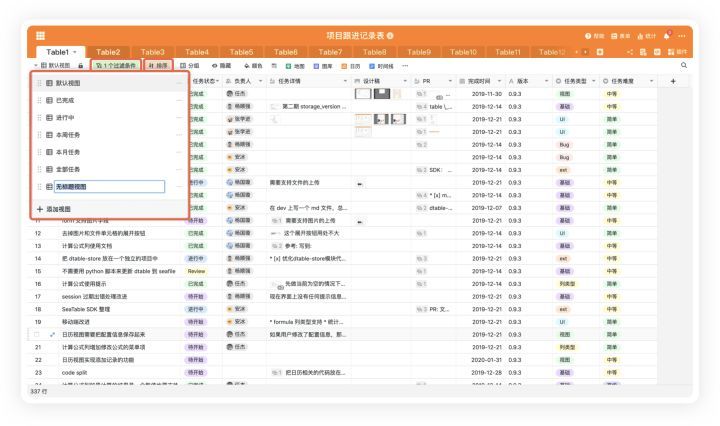Select the 已完成 view
Viewport: 720px width, 426px height.
[x=110, y=101]
